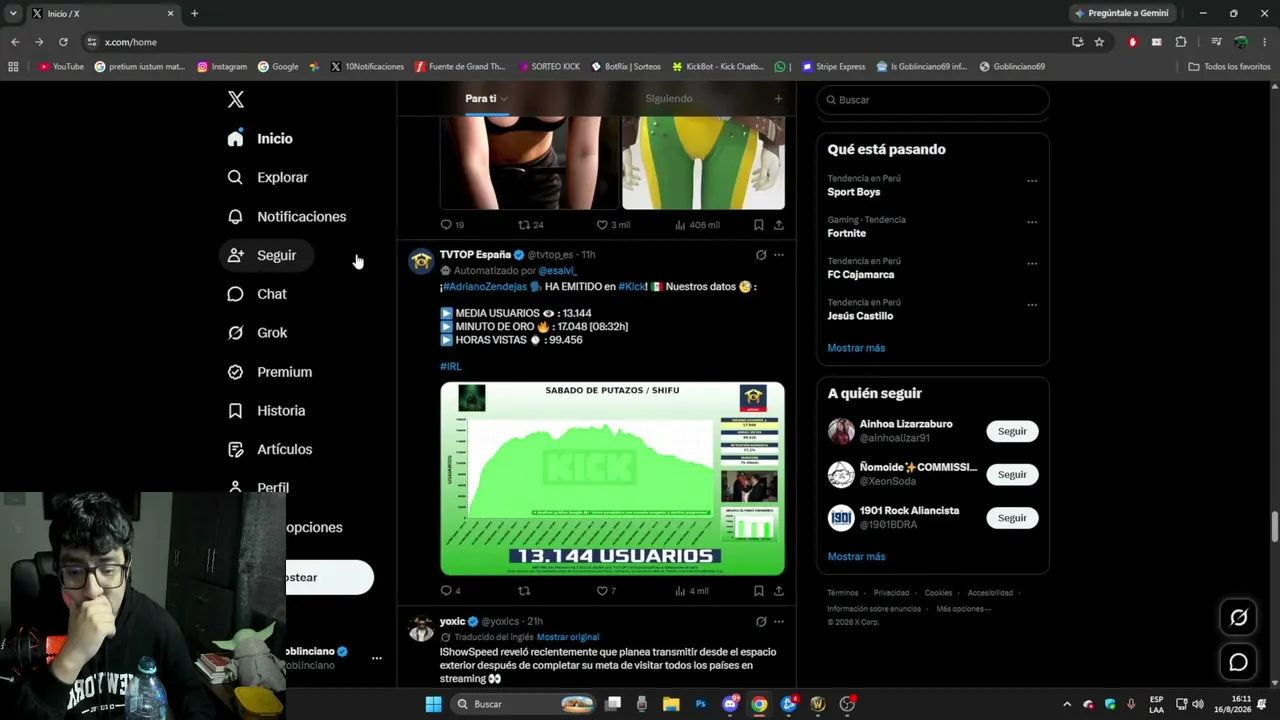Bookmark the TVTOP España post
The width and height of the screenshot is (1280, 720).
click(759, 591)
